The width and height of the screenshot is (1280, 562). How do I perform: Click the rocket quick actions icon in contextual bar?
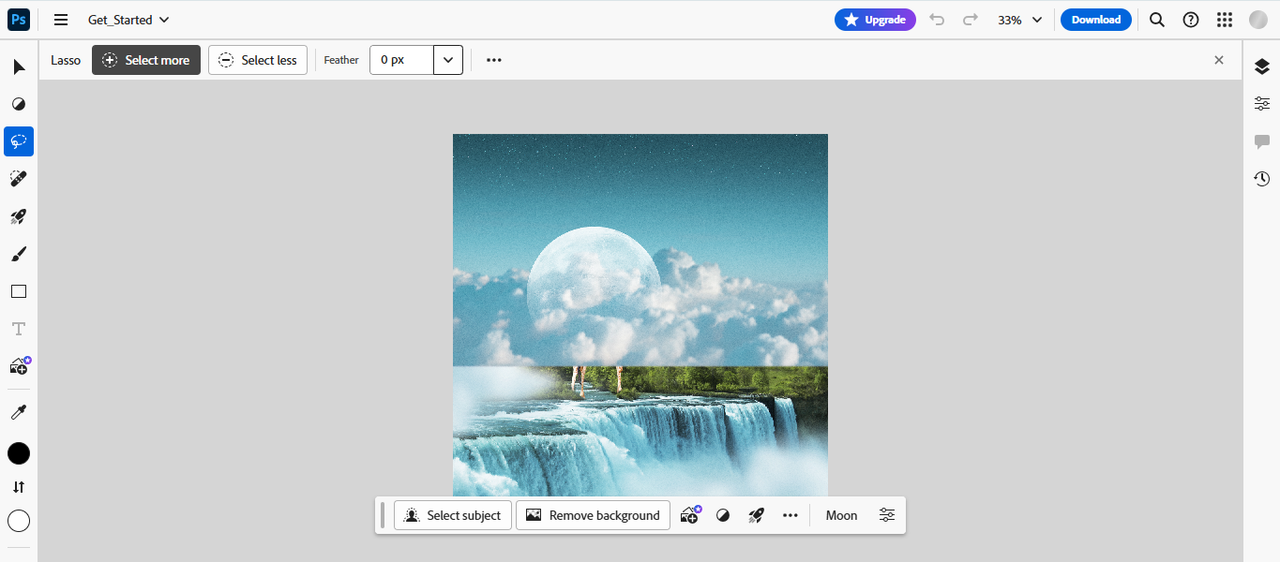[756, 515]
